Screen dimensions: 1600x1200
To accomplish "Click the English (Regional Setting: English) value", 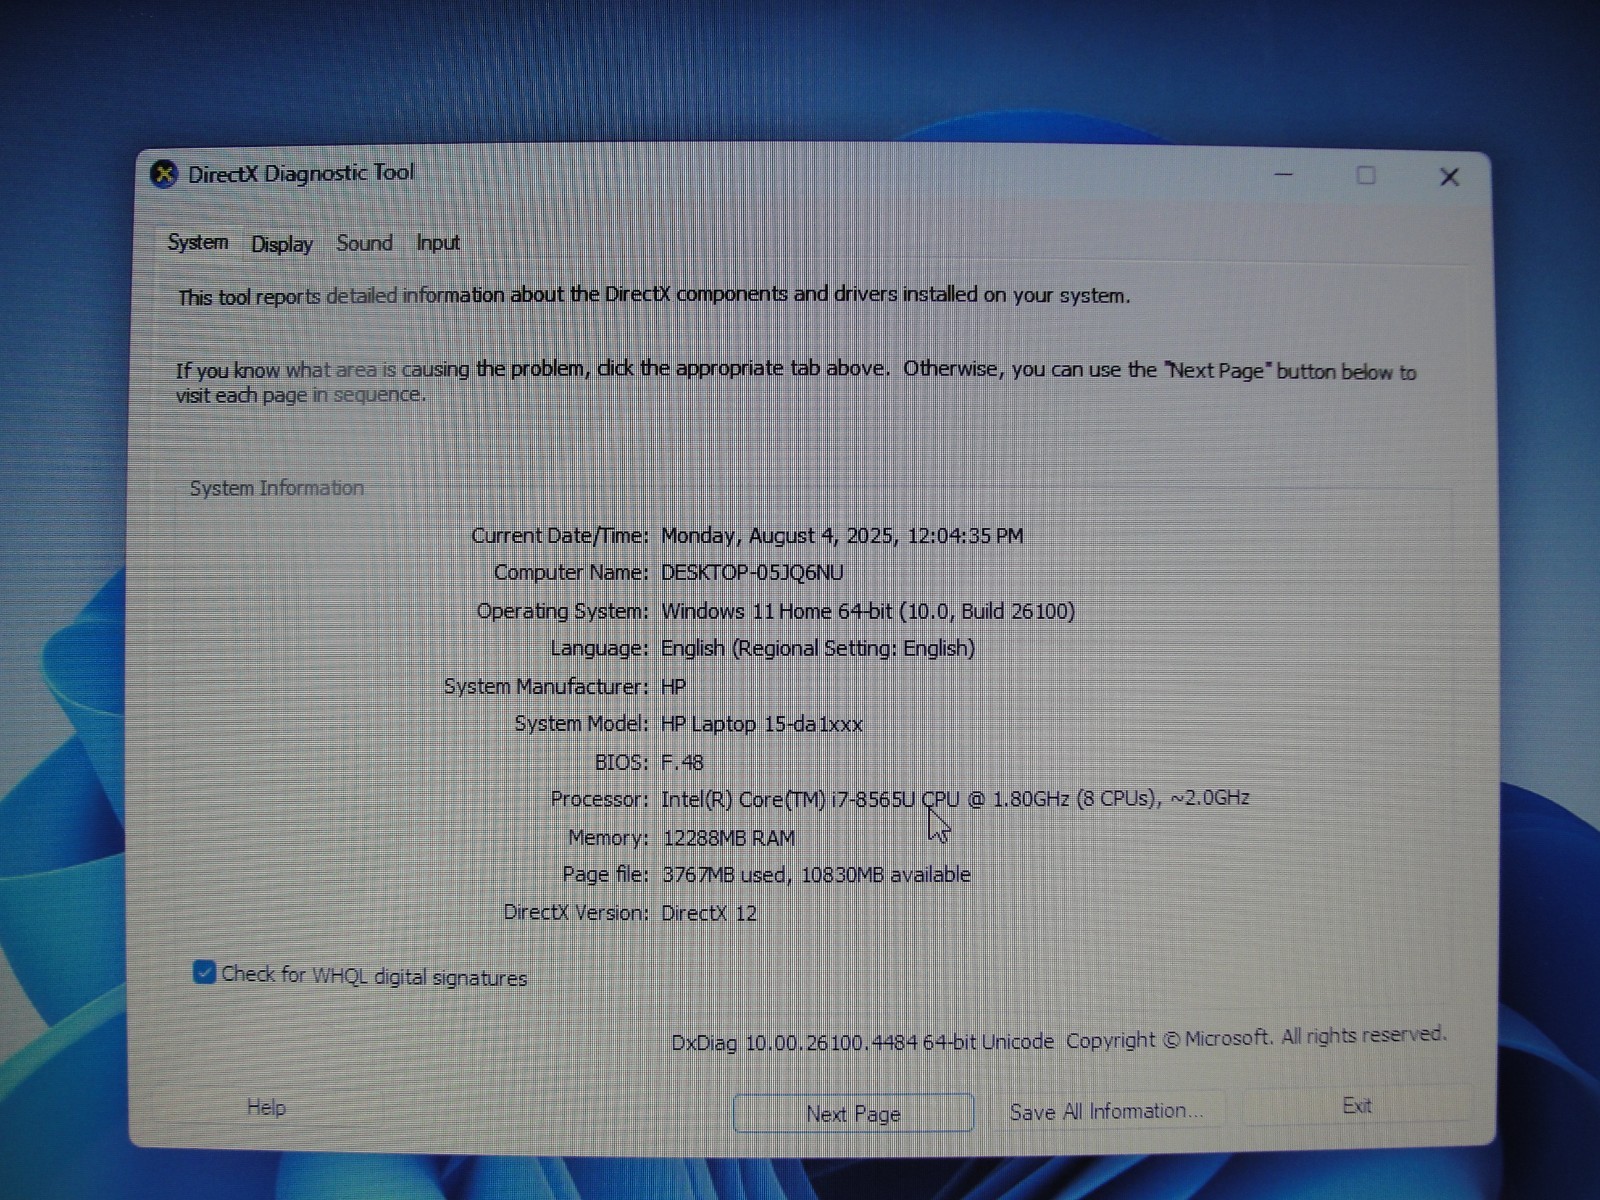I will point(818,648).
